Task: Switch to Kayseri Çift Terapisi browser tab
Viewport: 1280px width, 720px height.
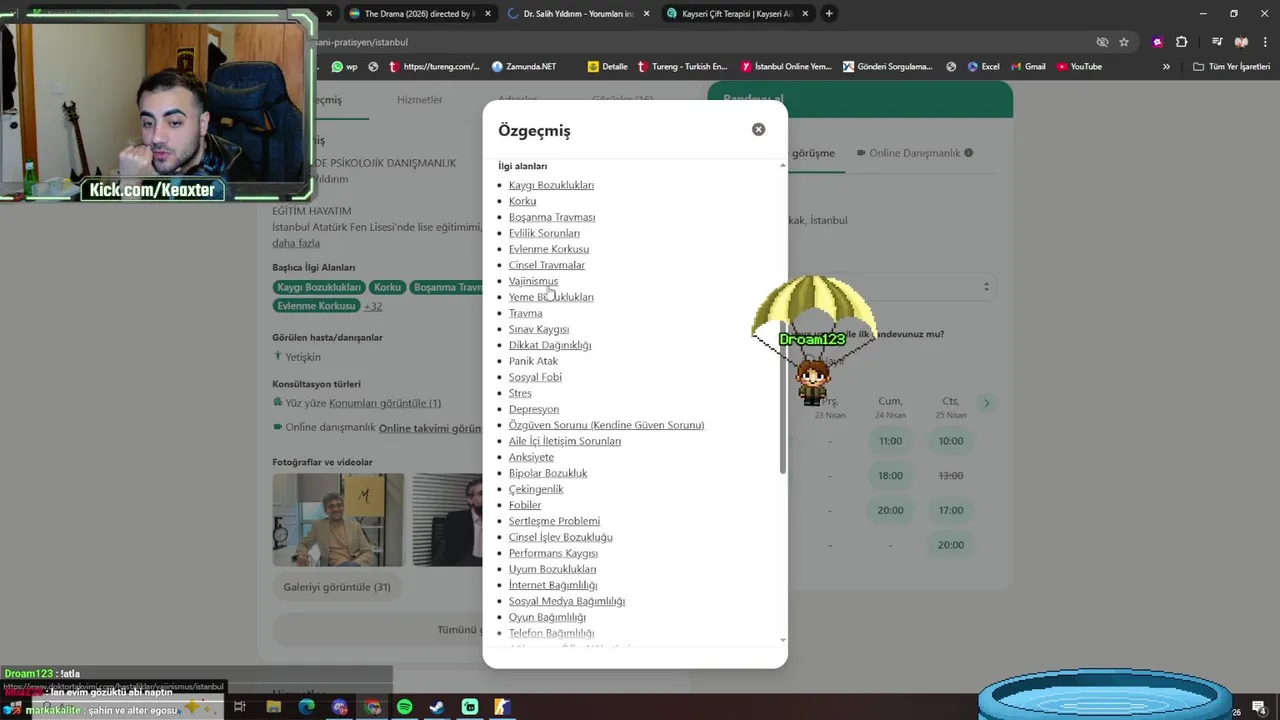Action: point(738,14)
